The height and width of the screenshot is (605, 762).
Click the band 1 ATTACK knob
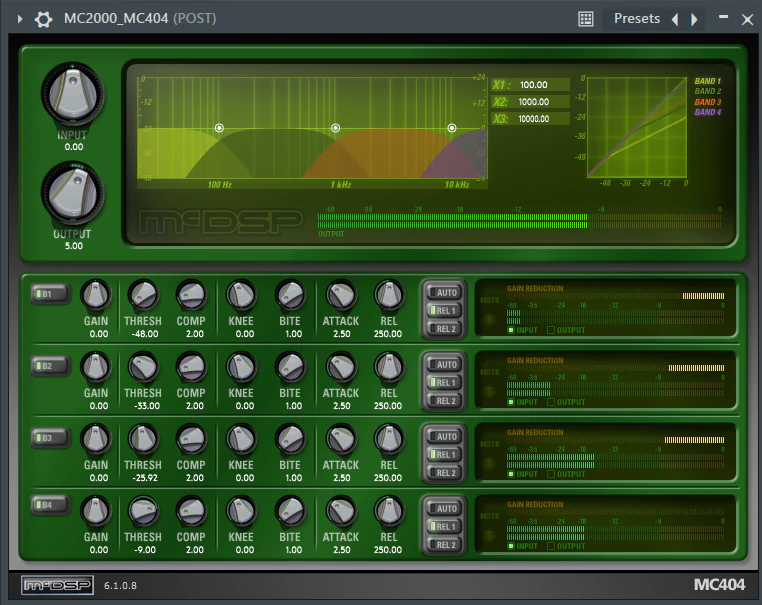click(341, 295)
